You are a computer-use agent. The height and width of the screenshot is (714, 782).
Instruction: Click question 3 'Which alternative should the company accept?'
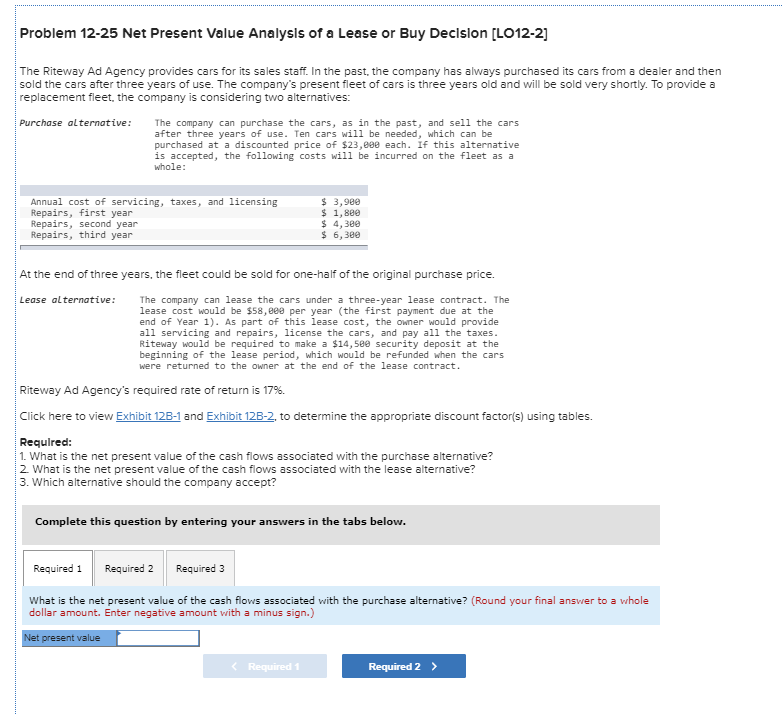pyautogui.click(x=148, y=482)
